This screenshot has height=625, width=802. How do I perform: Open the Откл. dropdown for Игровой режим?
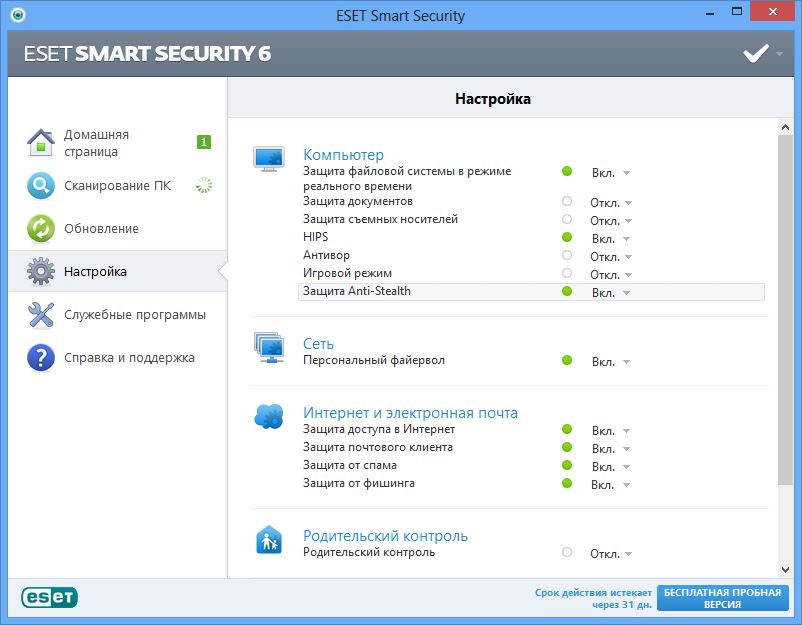tap(611, 275)
